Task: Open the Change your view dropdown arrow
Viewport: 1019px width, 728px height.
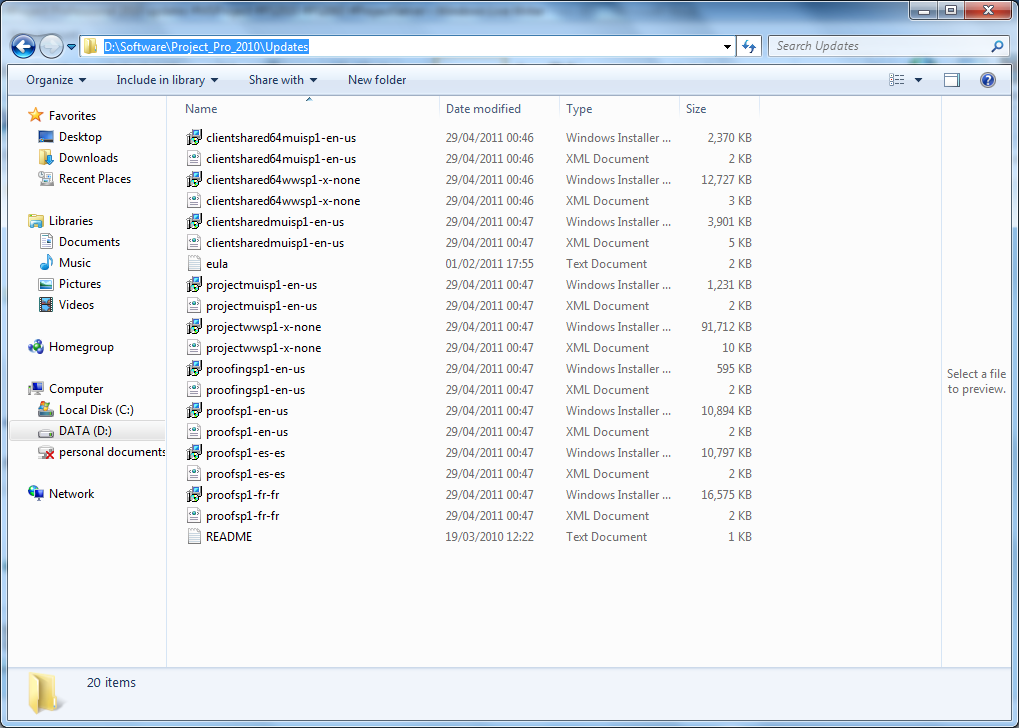Action: pyautogui.click(x=918, y=80)
